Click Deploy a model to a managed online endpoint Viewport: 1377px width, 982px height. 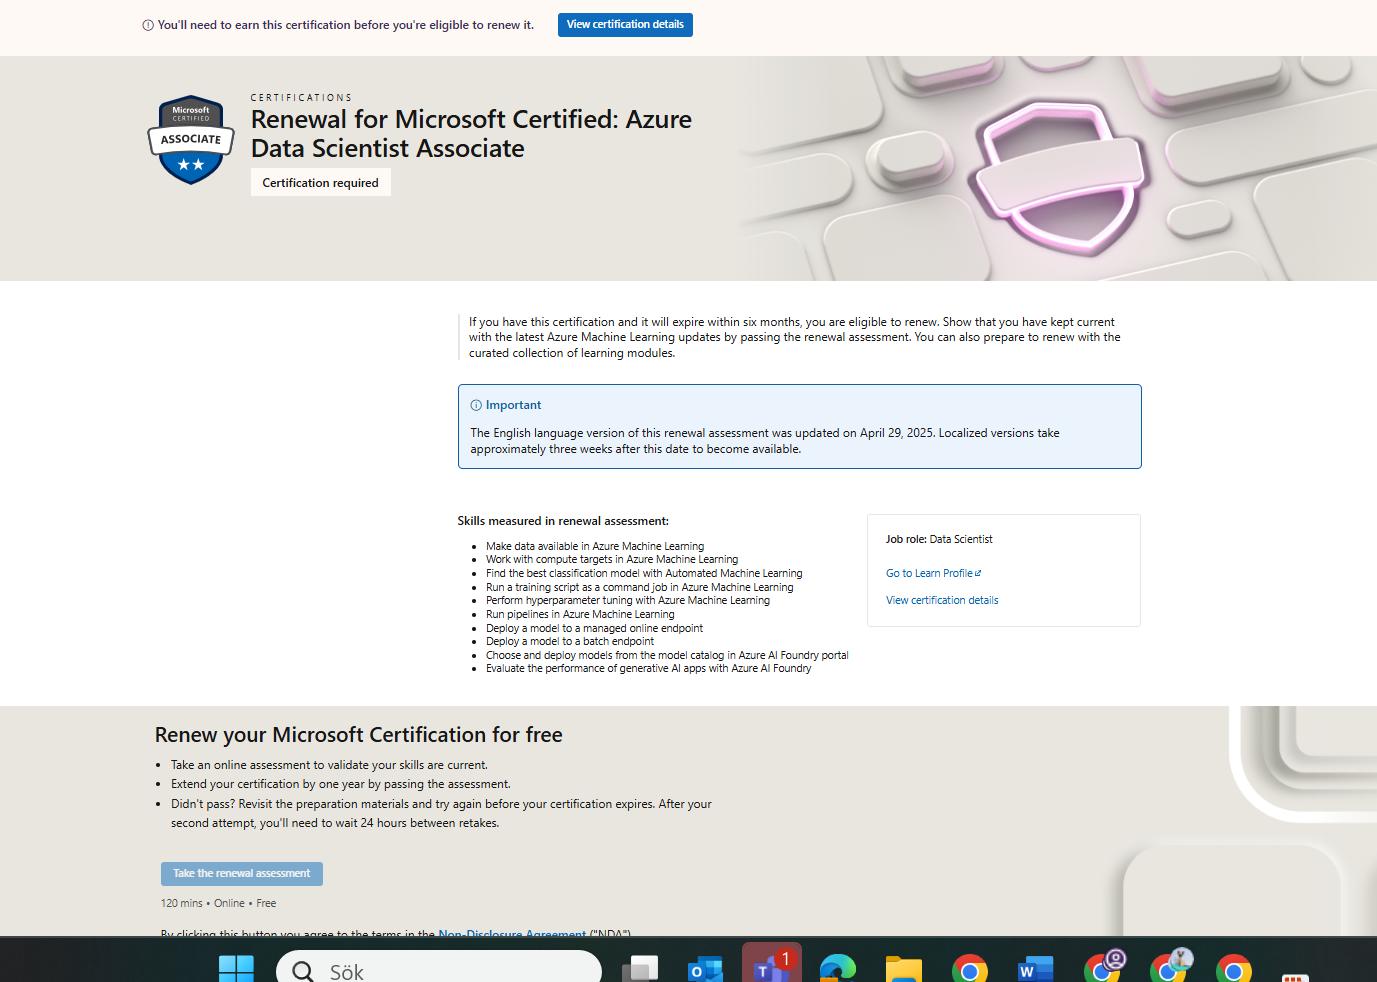(594, 628)
